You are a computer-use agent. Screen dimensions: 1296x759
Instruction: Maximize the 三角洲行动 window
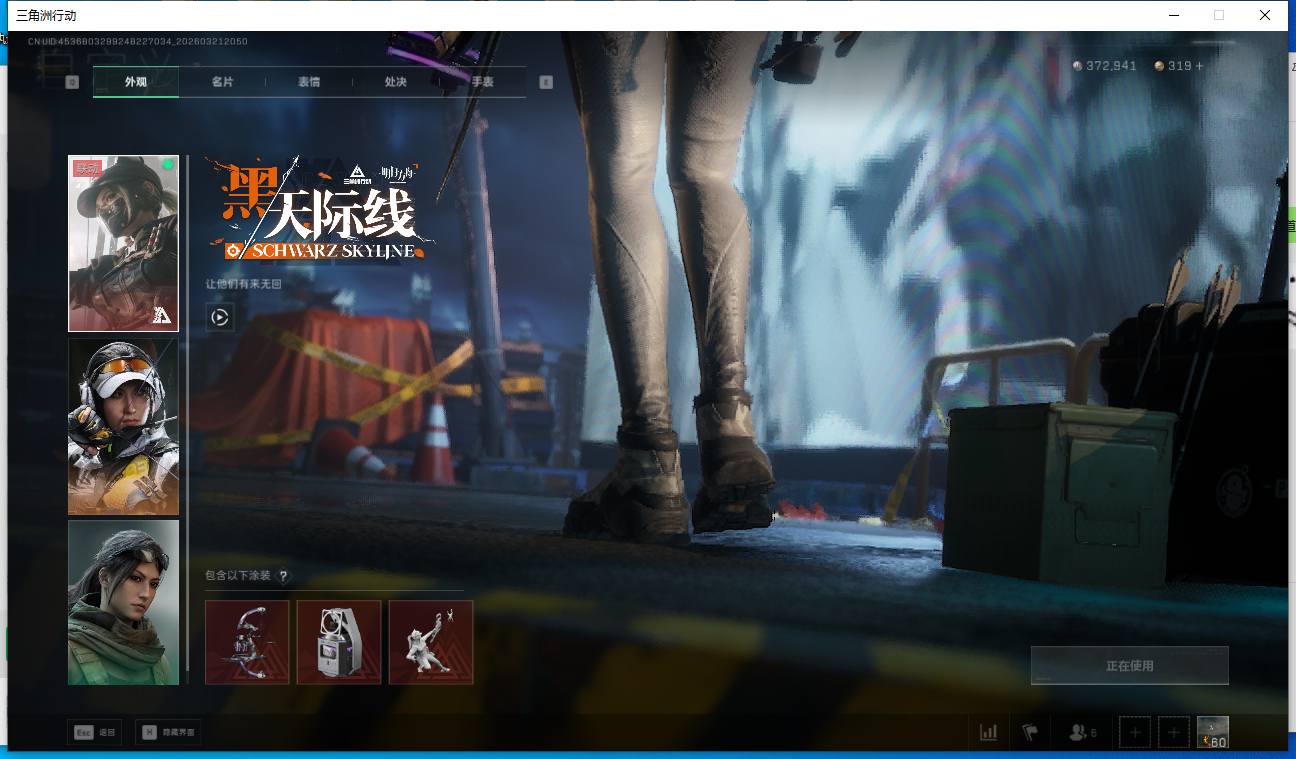(x=1219, y=15)
